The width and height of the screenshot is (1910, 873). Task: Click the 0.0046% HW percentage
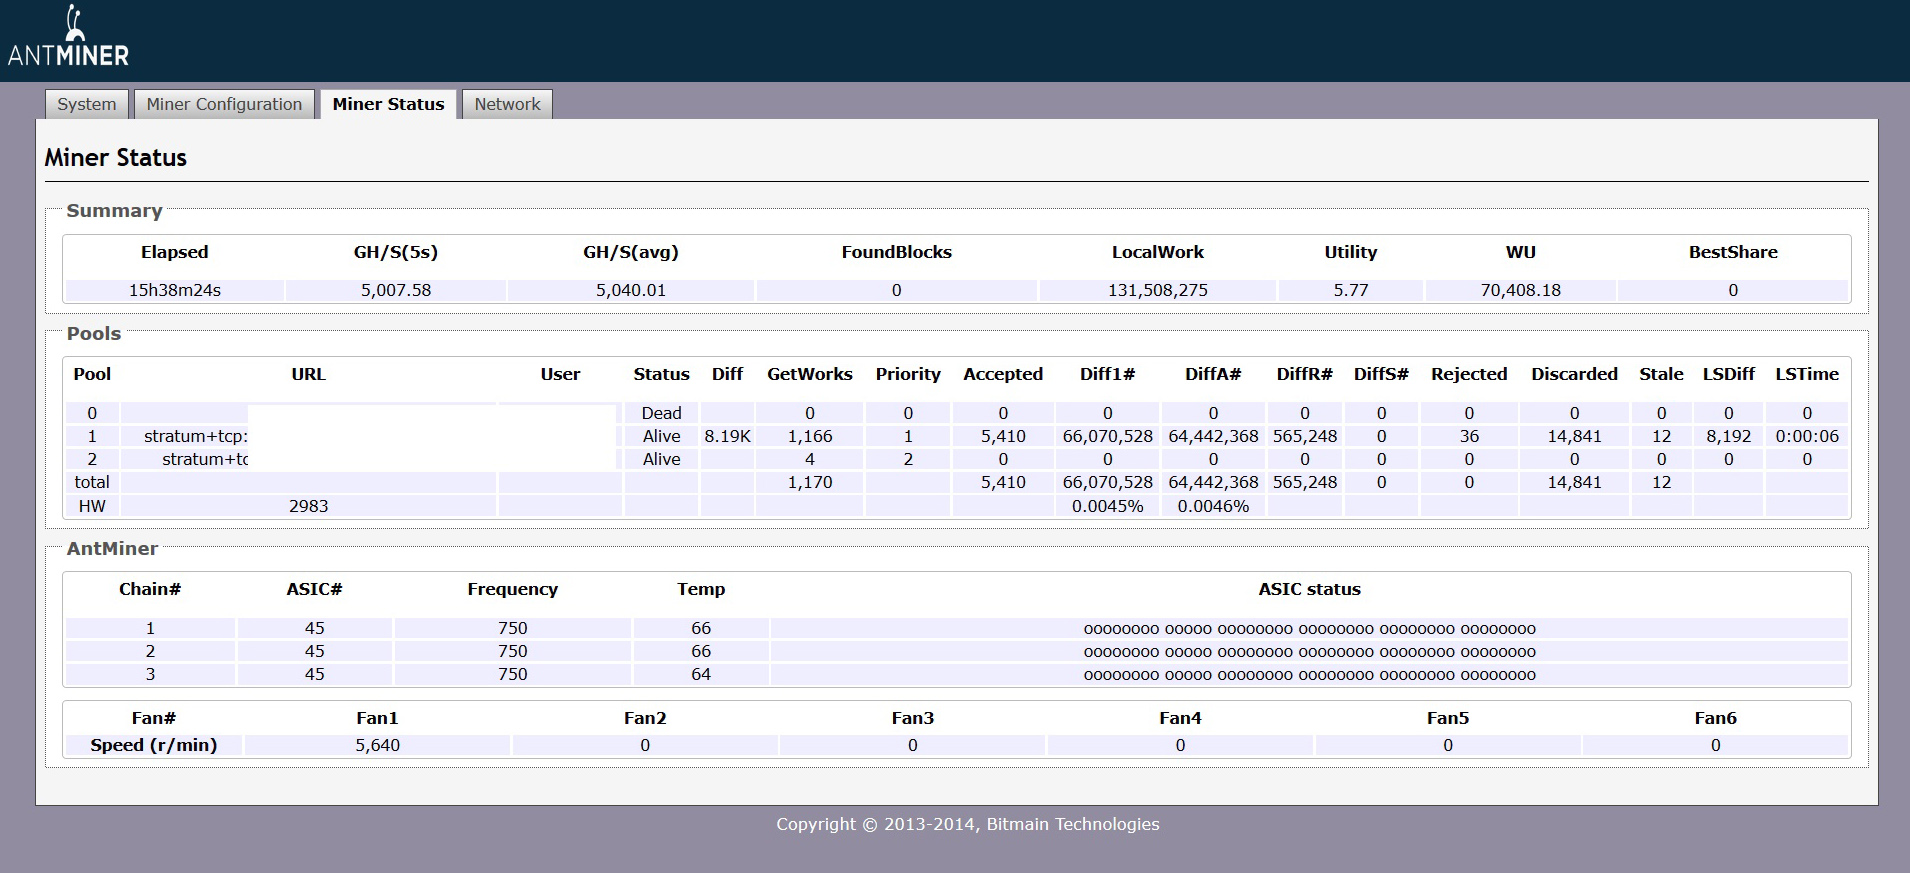[1213, 506]
